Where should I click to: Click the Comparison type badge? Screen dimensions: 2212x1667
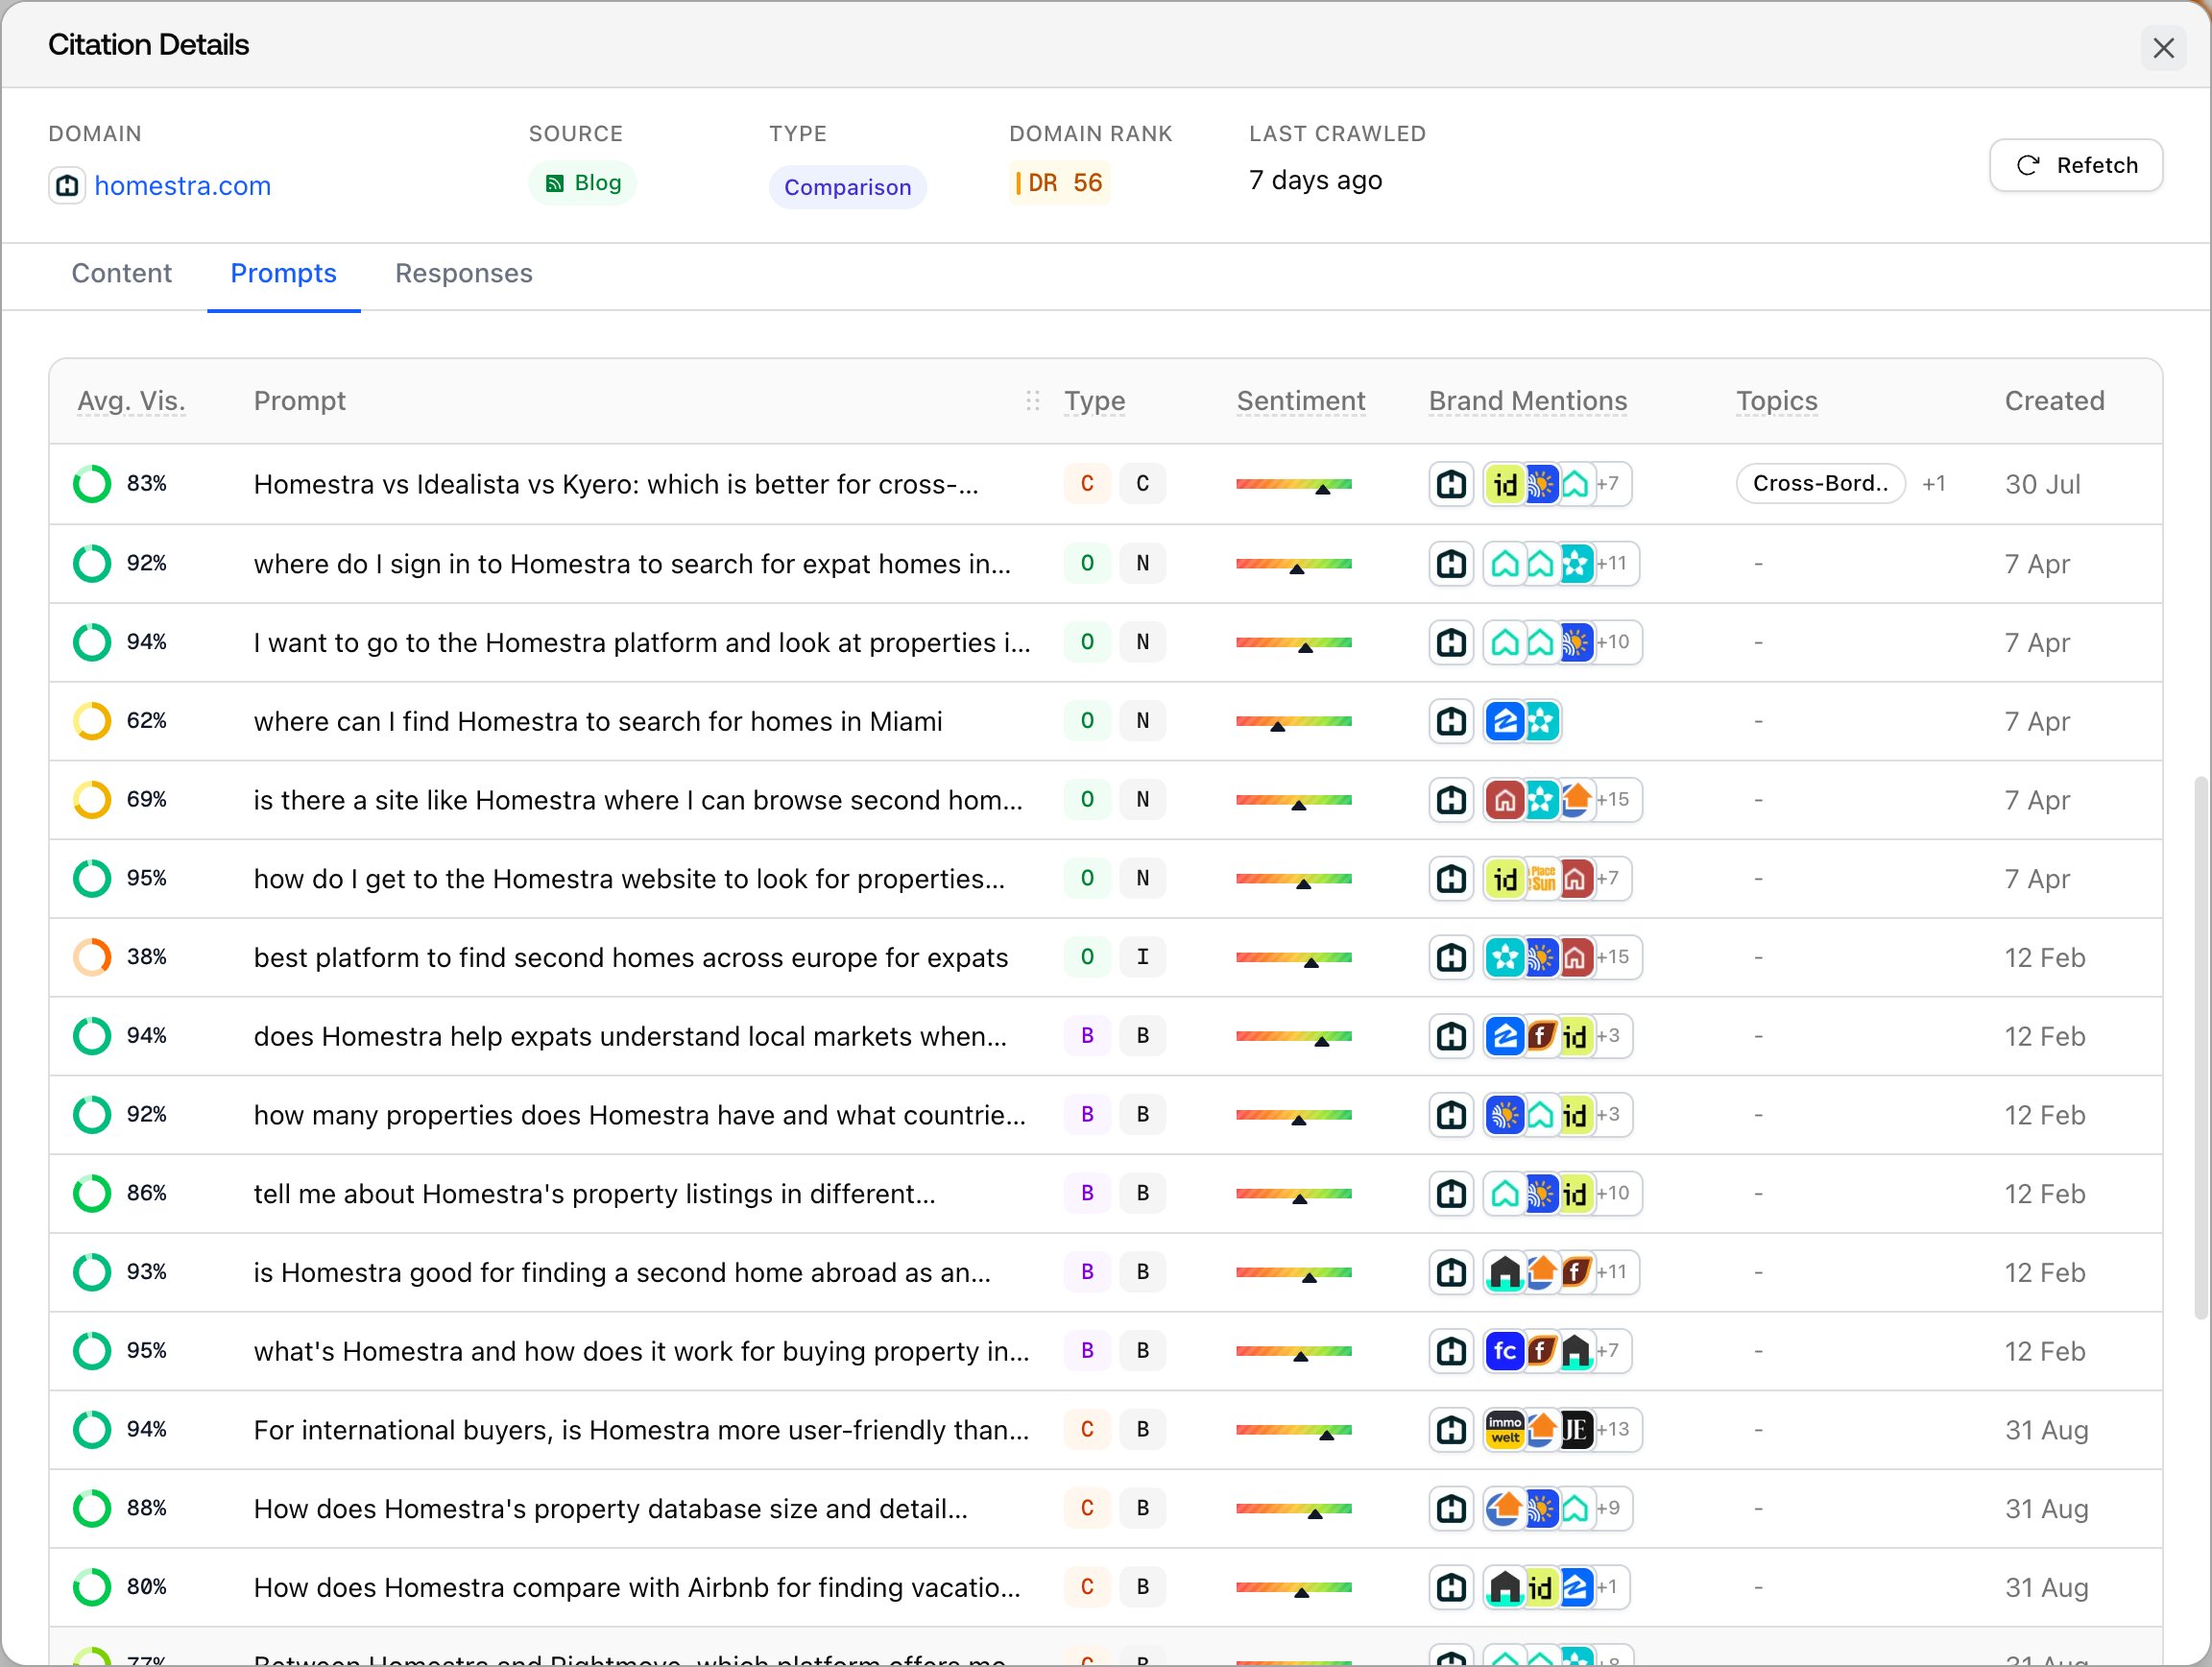(847, 187)
